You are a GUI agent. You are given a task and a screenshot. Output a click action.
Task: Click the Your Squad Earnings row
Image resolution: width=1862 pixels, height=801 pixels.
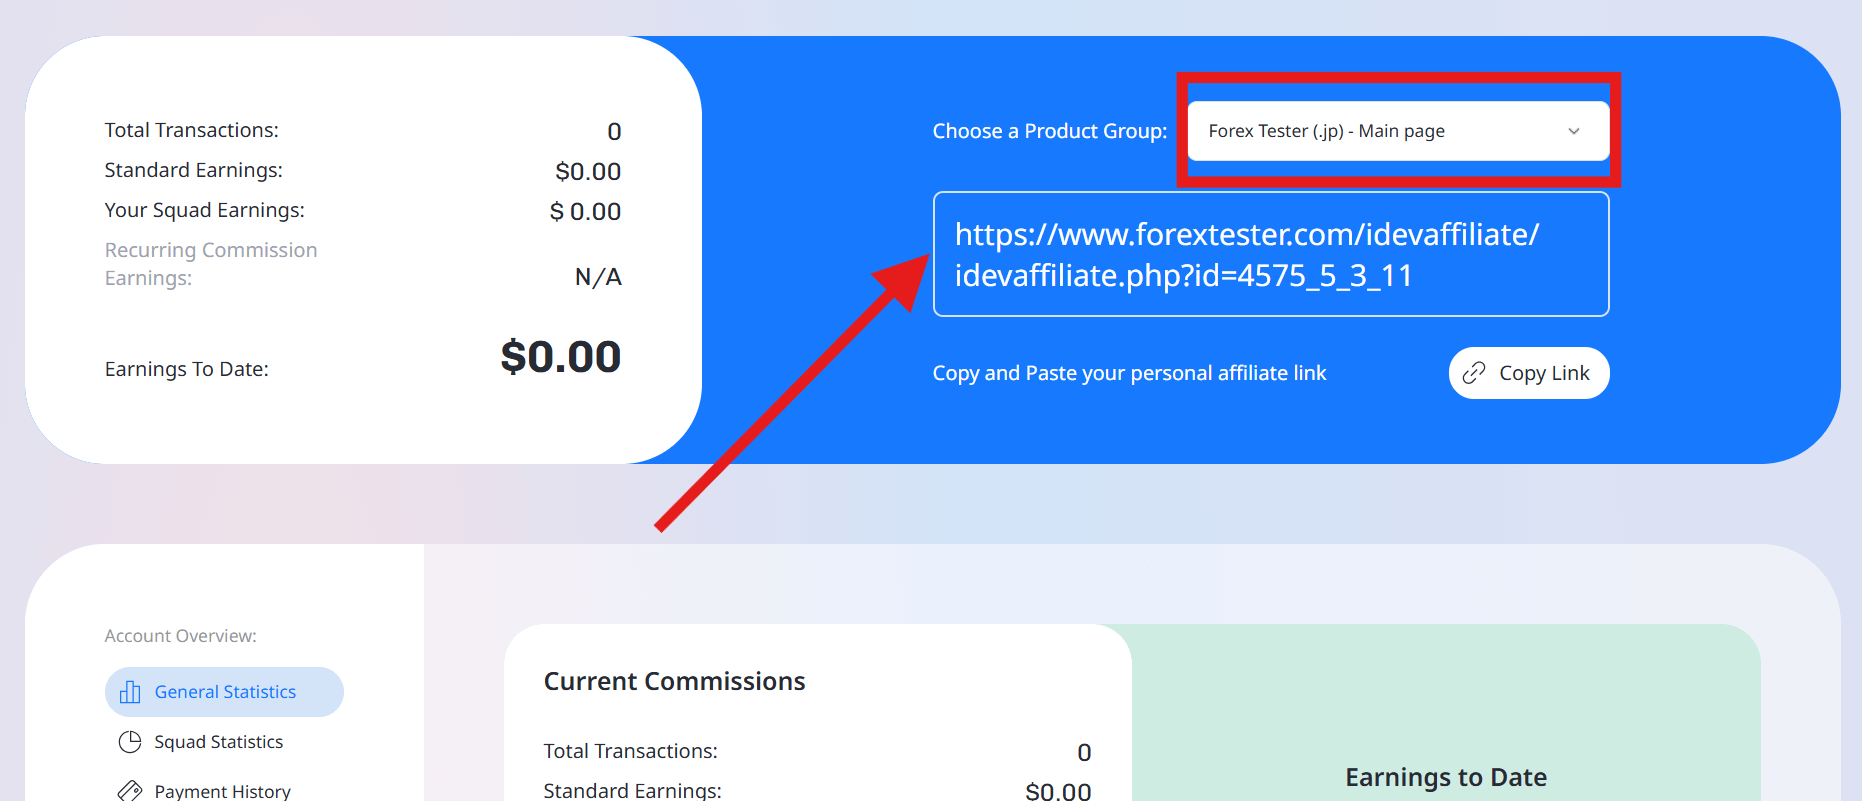pos(362,211)
